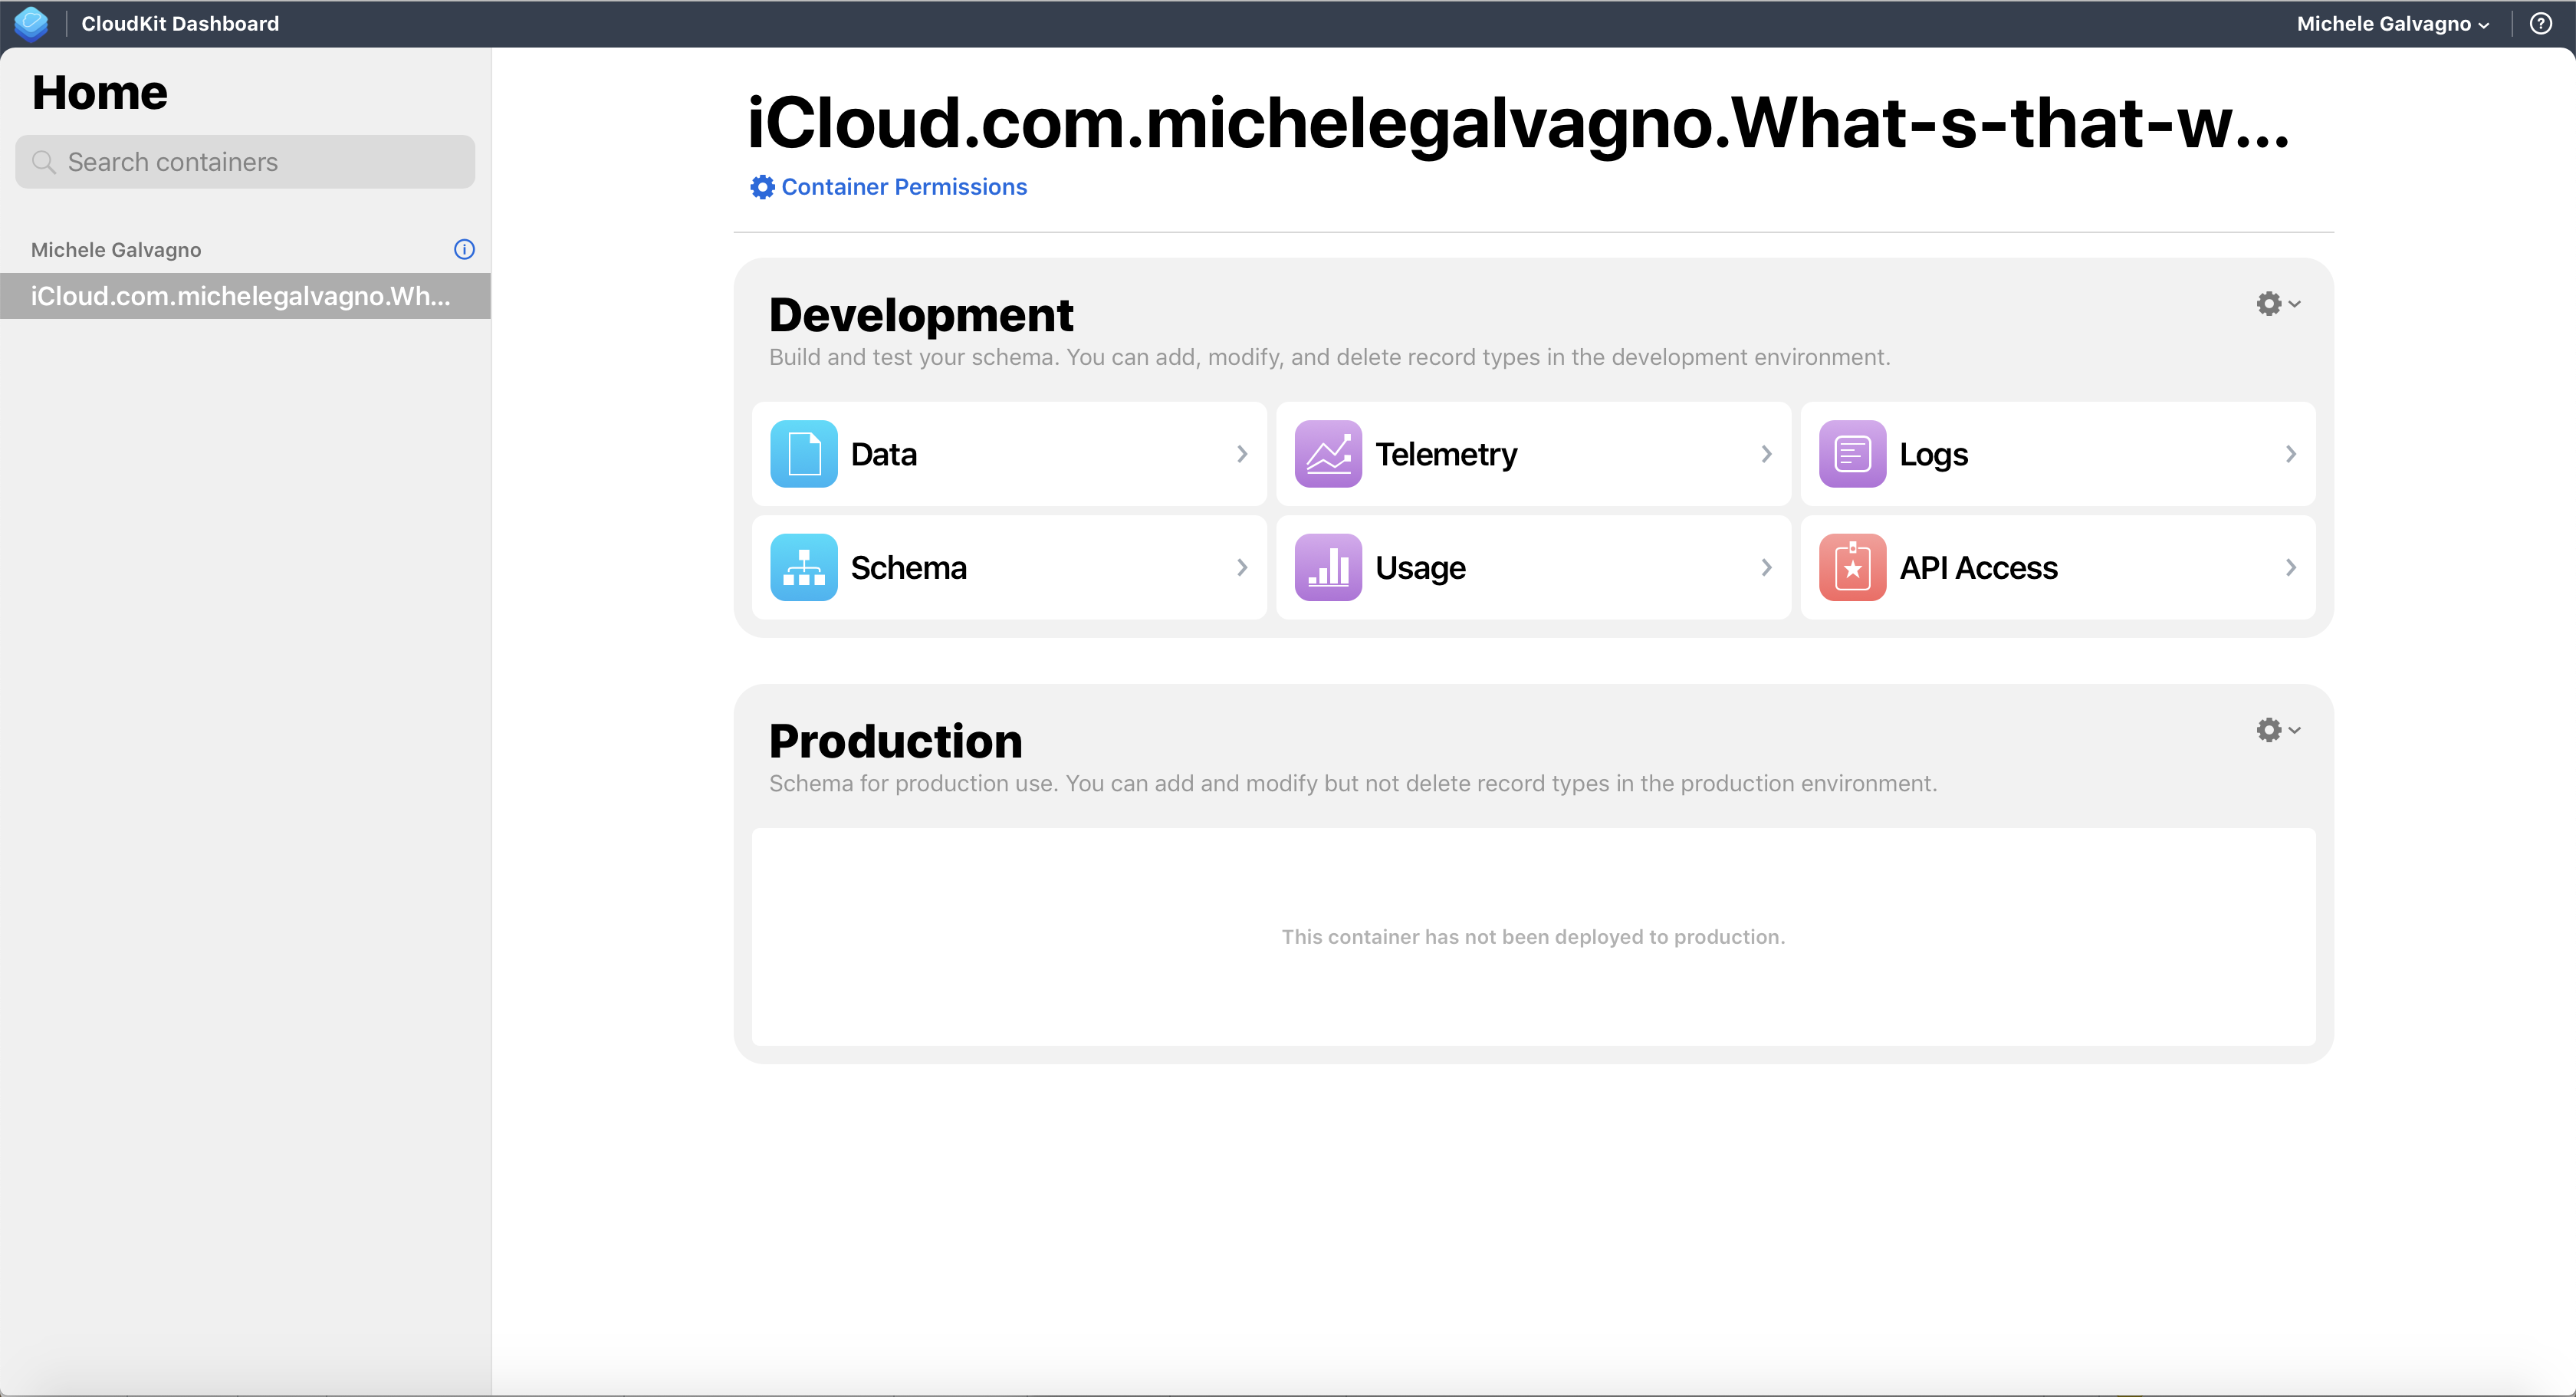Select iCloud.com.michelegalvagno container in sidebar

(x=240, y=296)
